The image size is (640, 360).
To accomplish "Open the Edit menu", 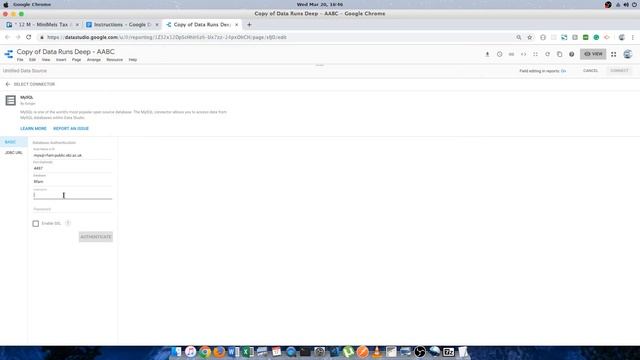I will 32,60.
